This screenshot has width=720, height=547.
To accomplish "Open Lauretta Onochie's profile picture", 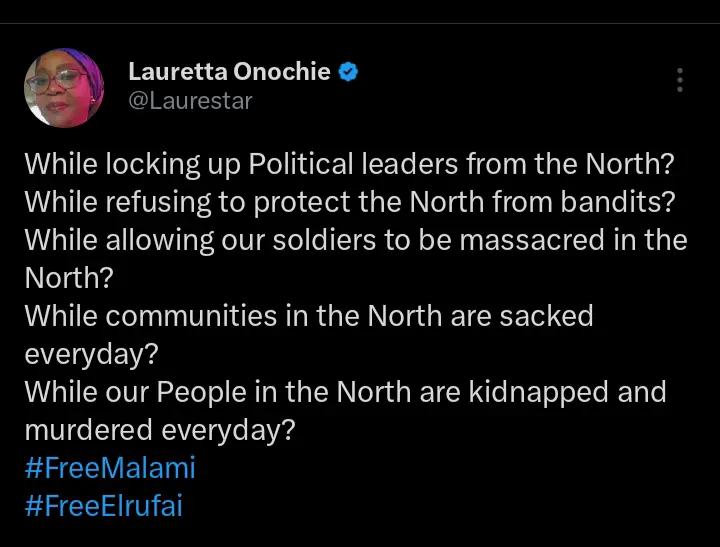I will (x=64, y=88).
